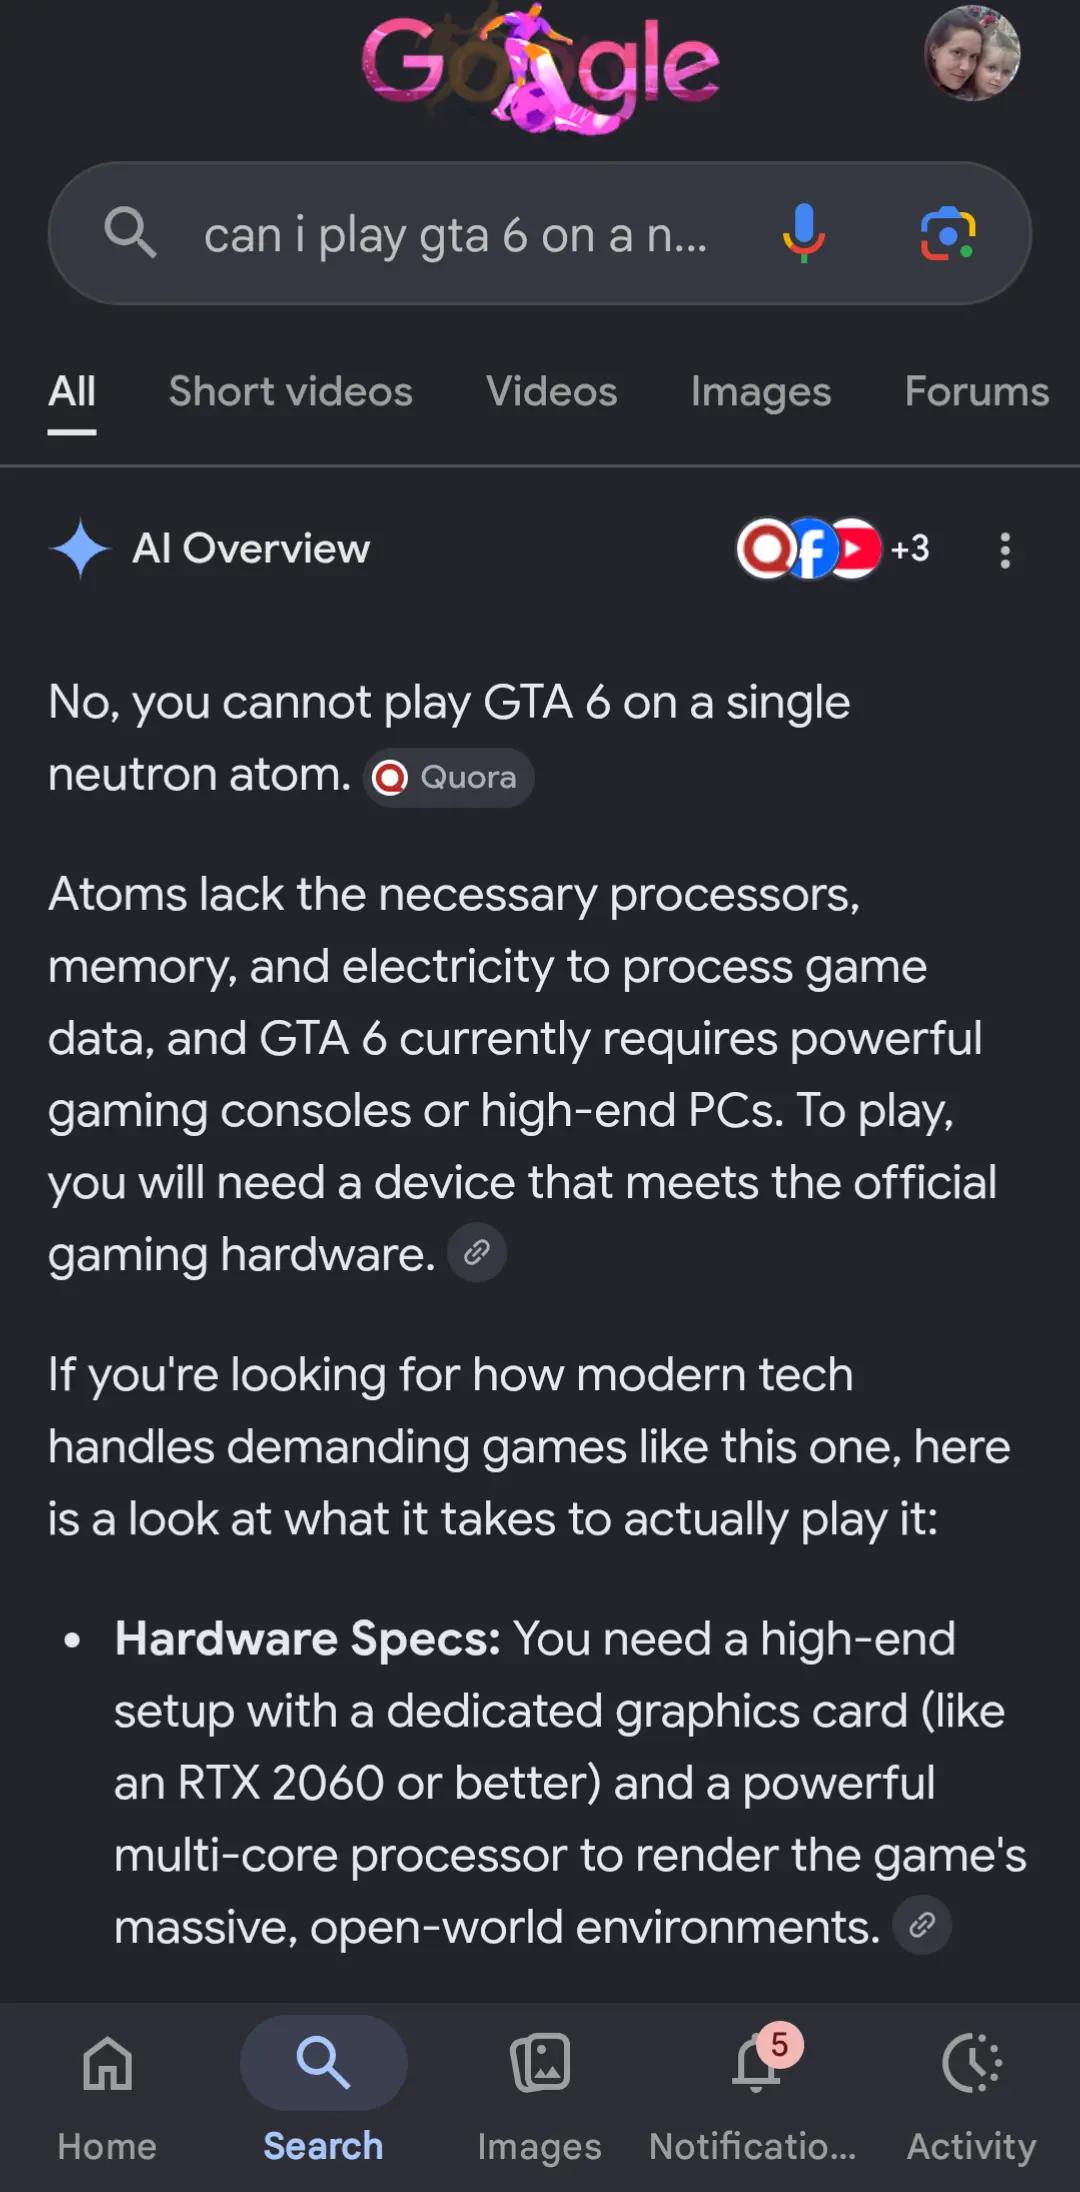Tap the magnifier icon in search bar

pos(130,233)
